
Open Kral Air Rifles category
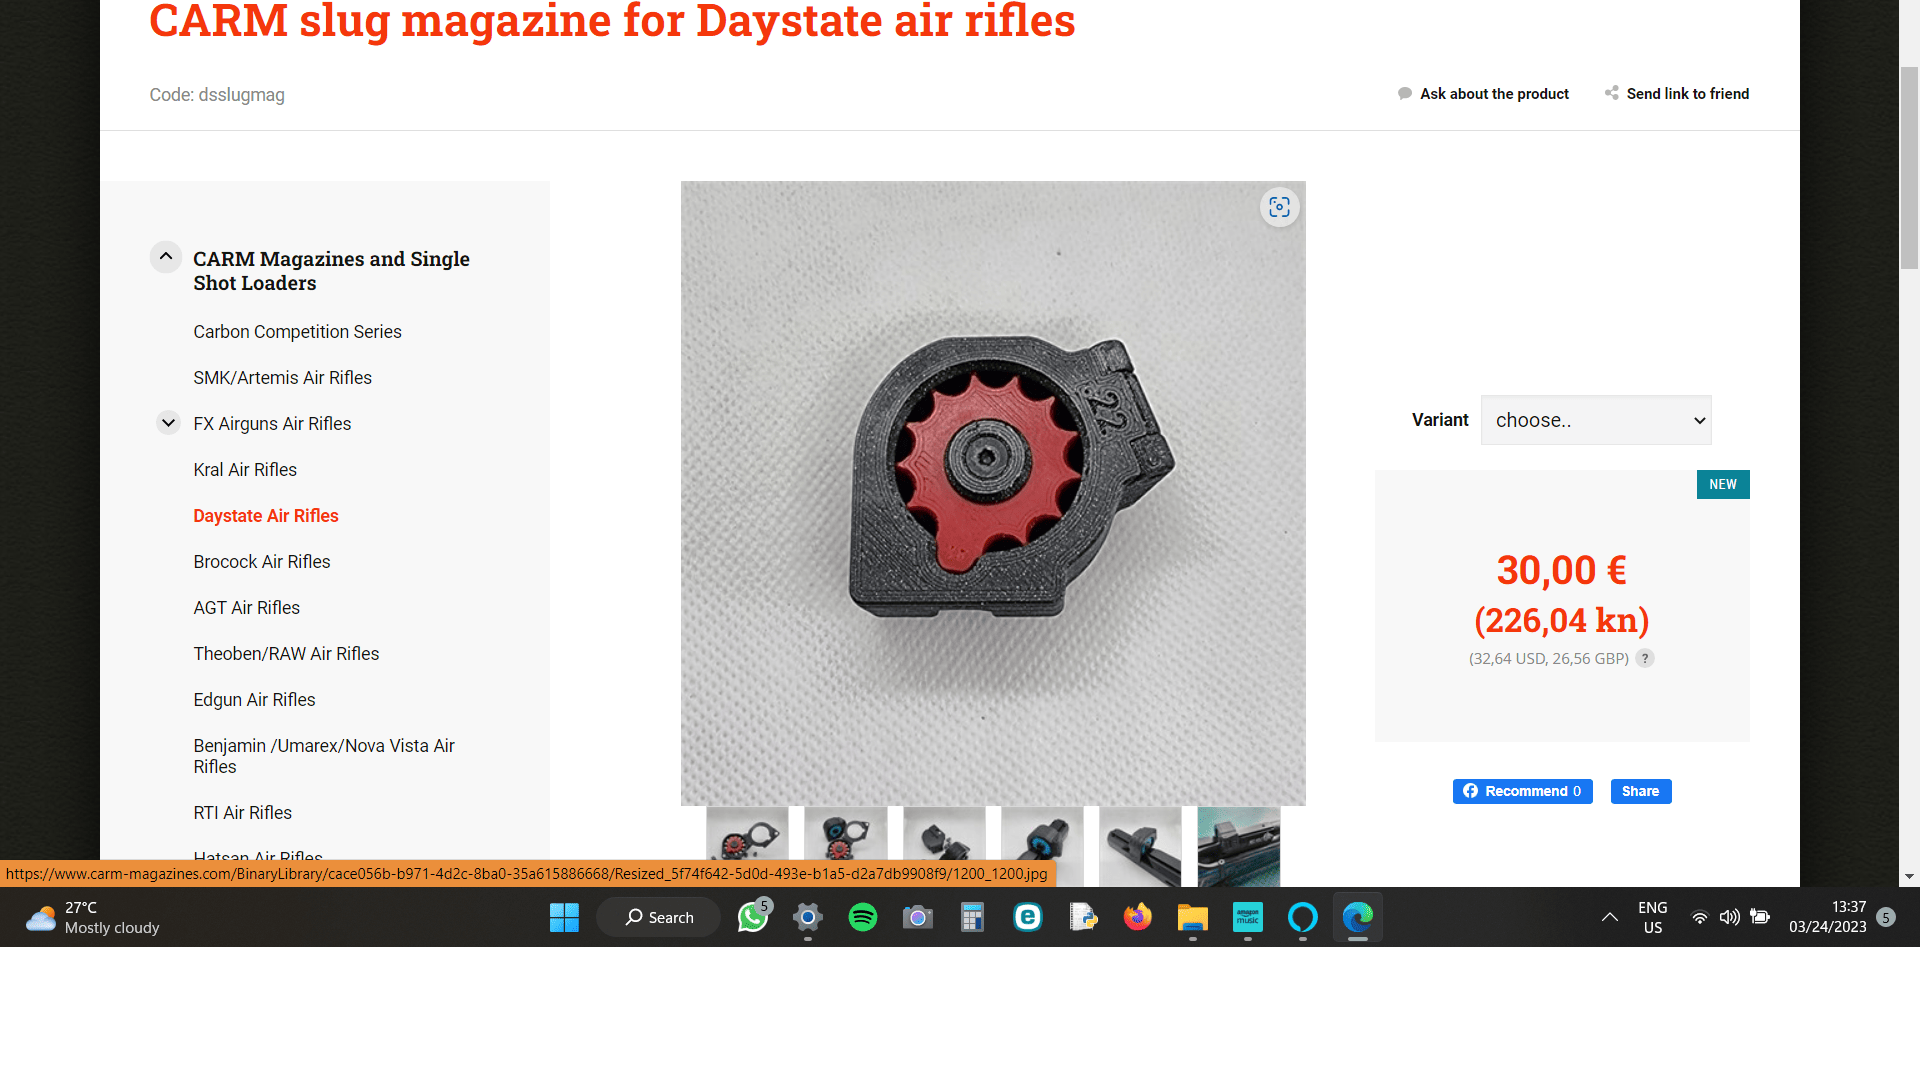245,470
